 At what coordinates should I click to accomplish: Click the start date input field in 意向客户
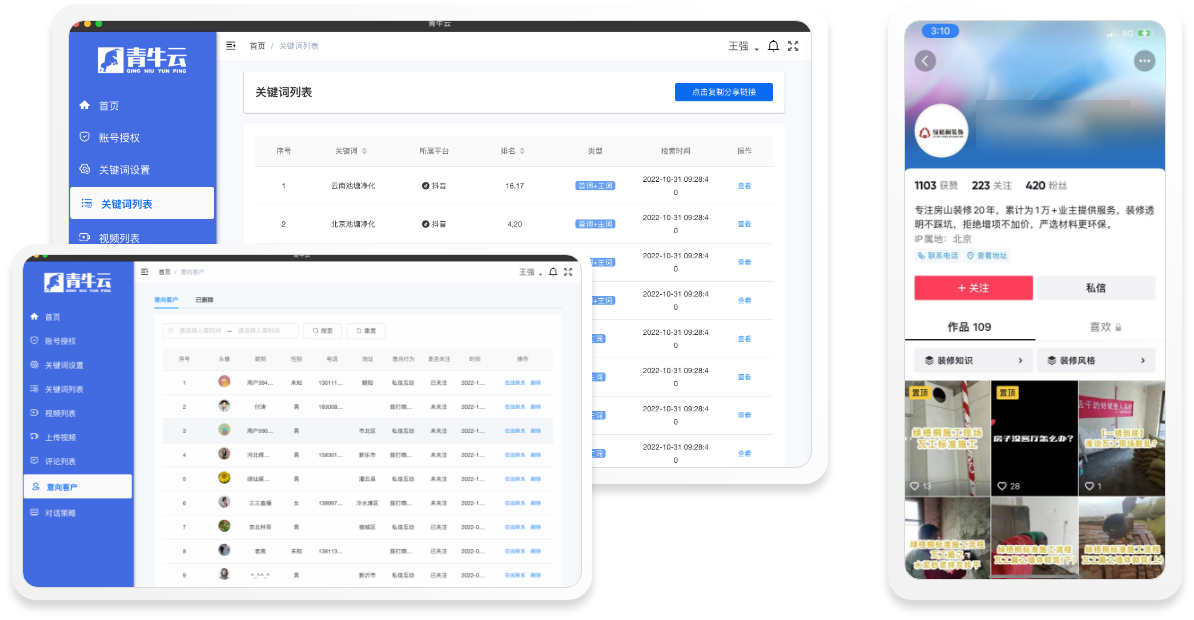click(x=200, y=331)
